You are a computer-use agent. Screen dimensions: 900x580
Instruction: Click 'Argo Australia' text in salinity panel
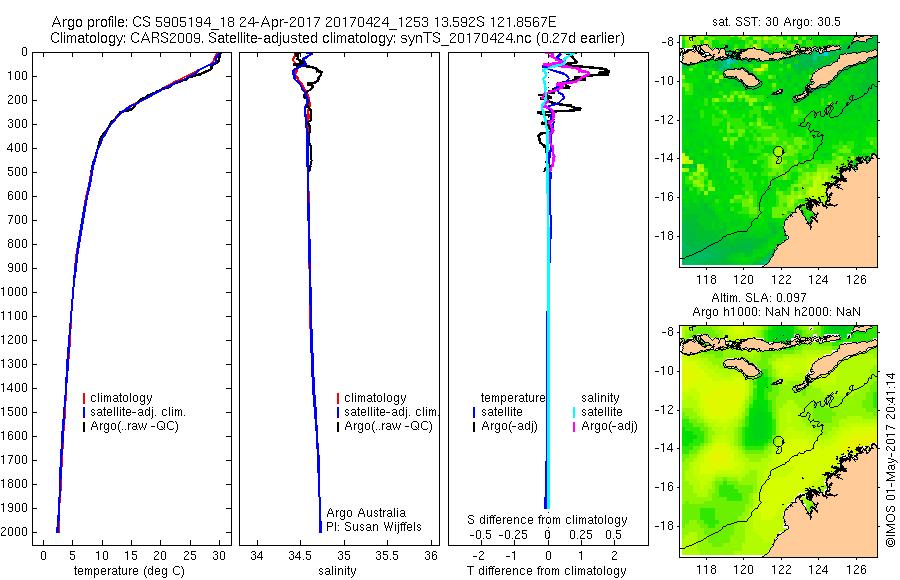(x=366, y=513)
